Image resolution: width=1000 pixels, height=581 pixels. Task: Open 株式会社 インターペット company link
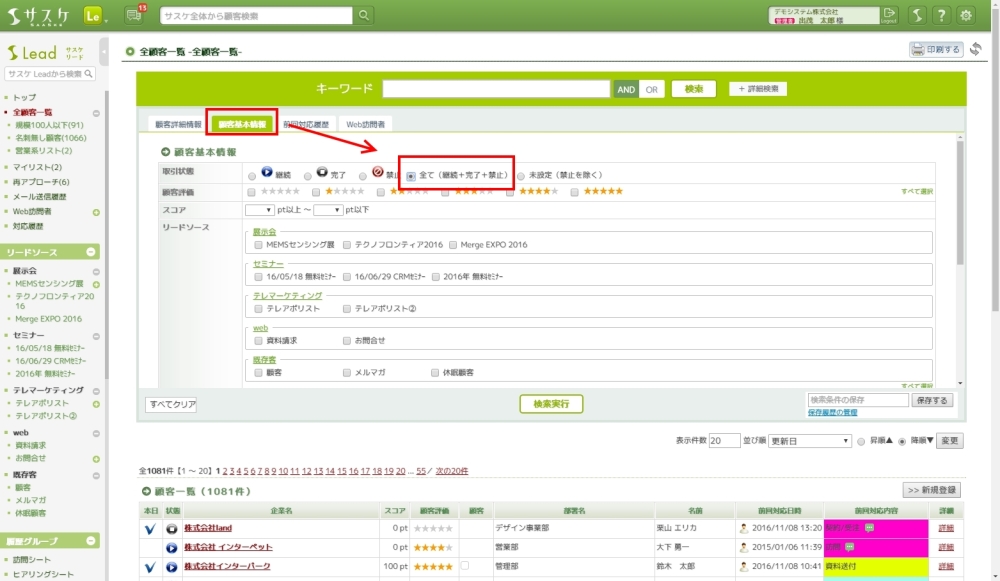228,547
